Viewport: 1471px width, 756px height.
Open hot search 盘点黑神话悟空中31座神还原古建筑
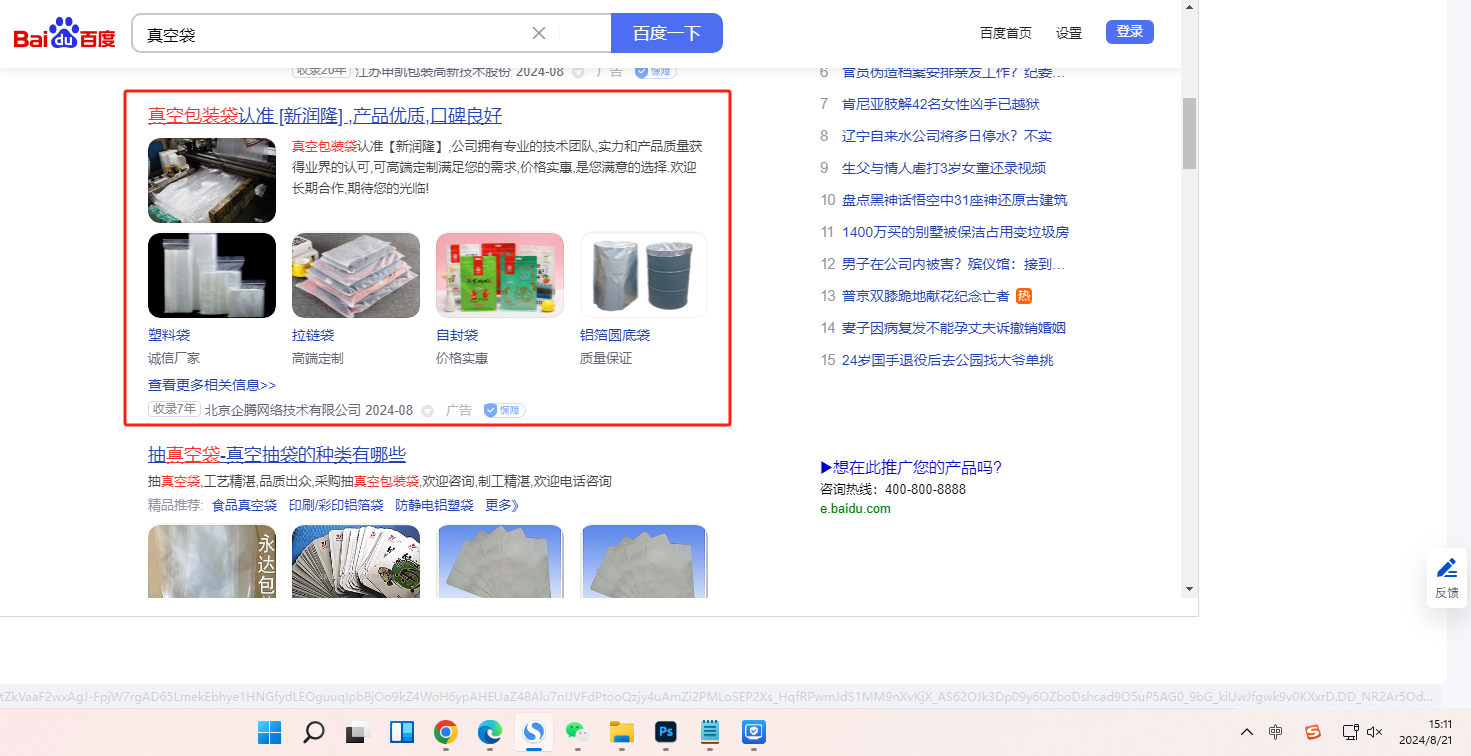tap(955, 200)
